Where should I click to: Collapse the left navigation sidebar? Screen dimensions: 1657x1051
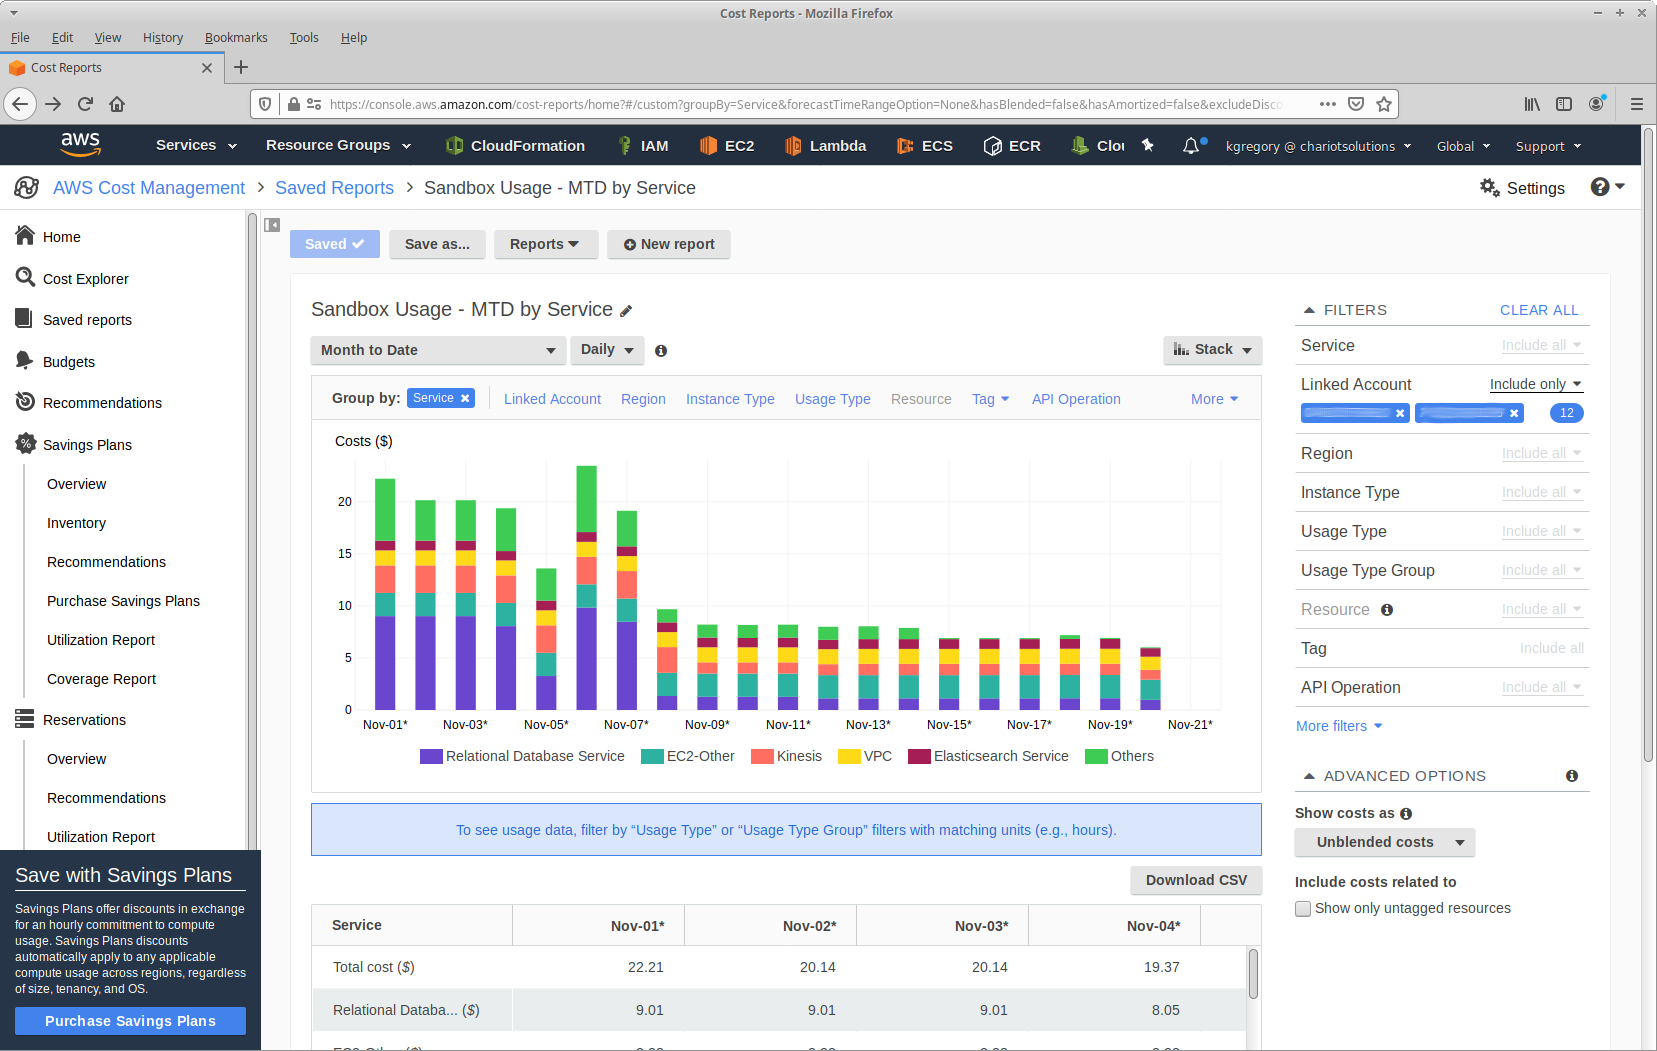271,225
